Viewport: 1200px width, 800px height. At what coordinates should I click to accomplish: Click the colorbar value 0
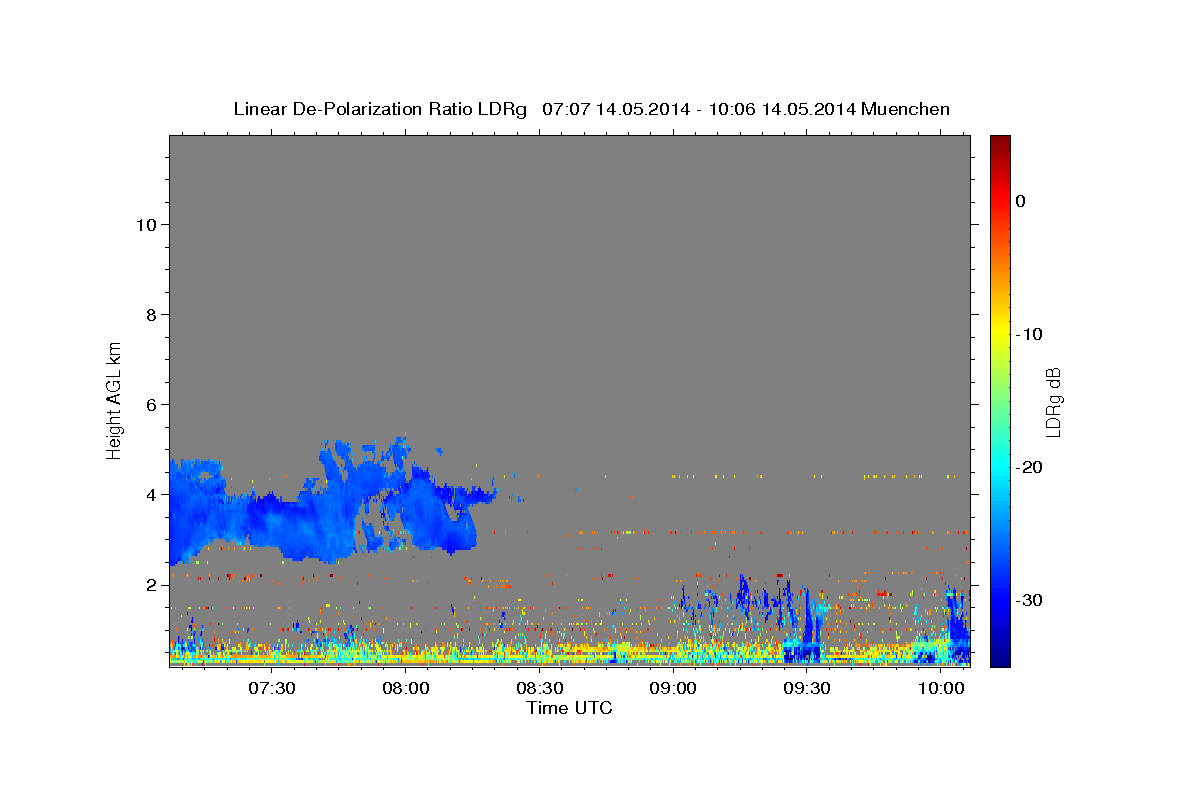click(1021, 201)
